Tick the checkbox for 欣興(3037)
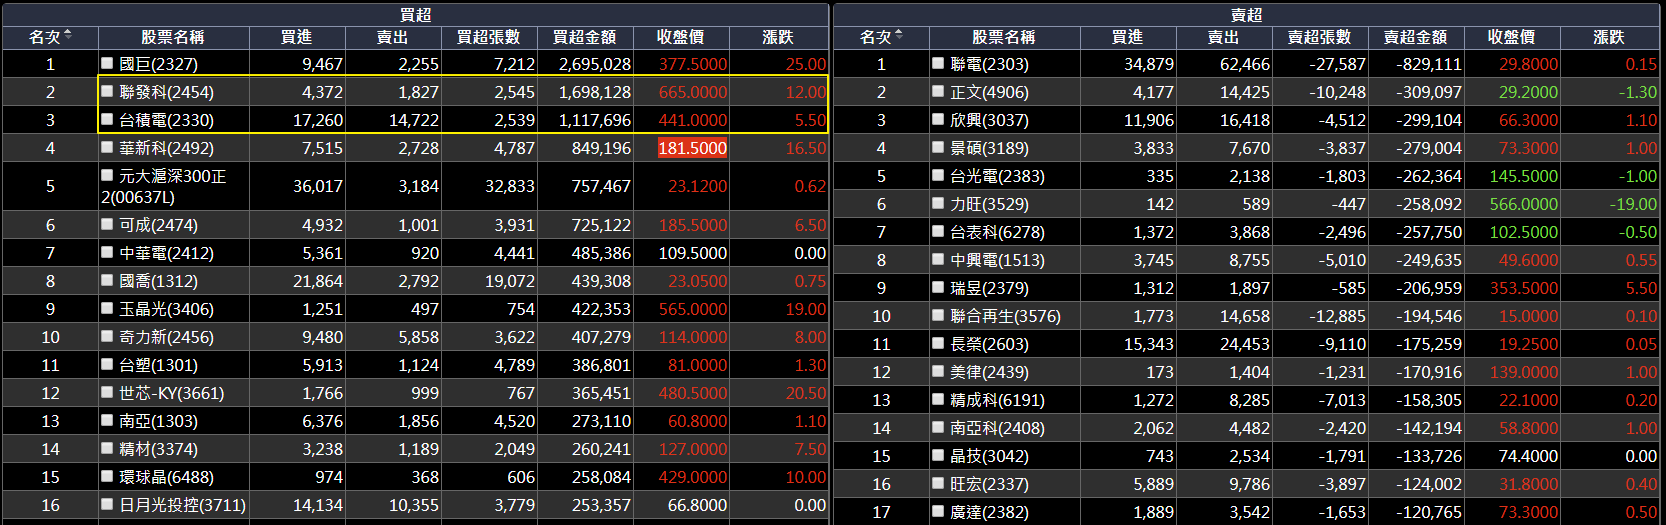 click(x=938, y=119)
